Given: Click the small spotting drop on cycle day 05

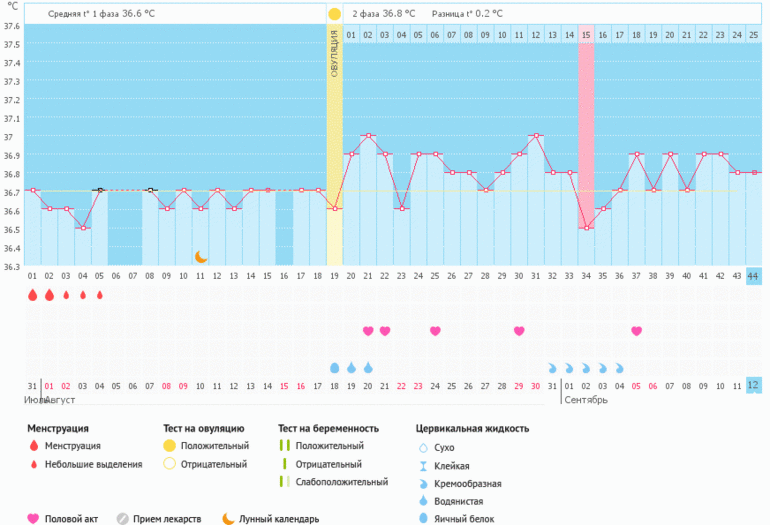Looking at the screenshot, I should point(99,295).
